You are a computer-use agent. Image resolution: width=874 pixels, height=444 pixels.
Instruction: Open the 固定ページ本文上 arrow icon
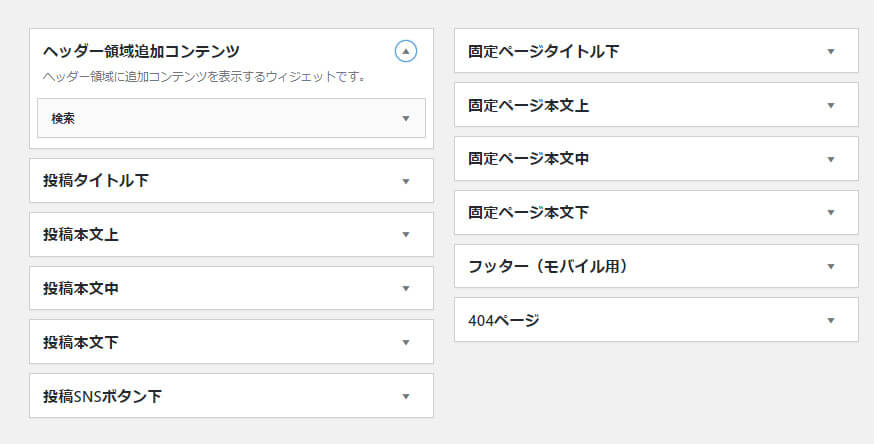pos(831,105)
